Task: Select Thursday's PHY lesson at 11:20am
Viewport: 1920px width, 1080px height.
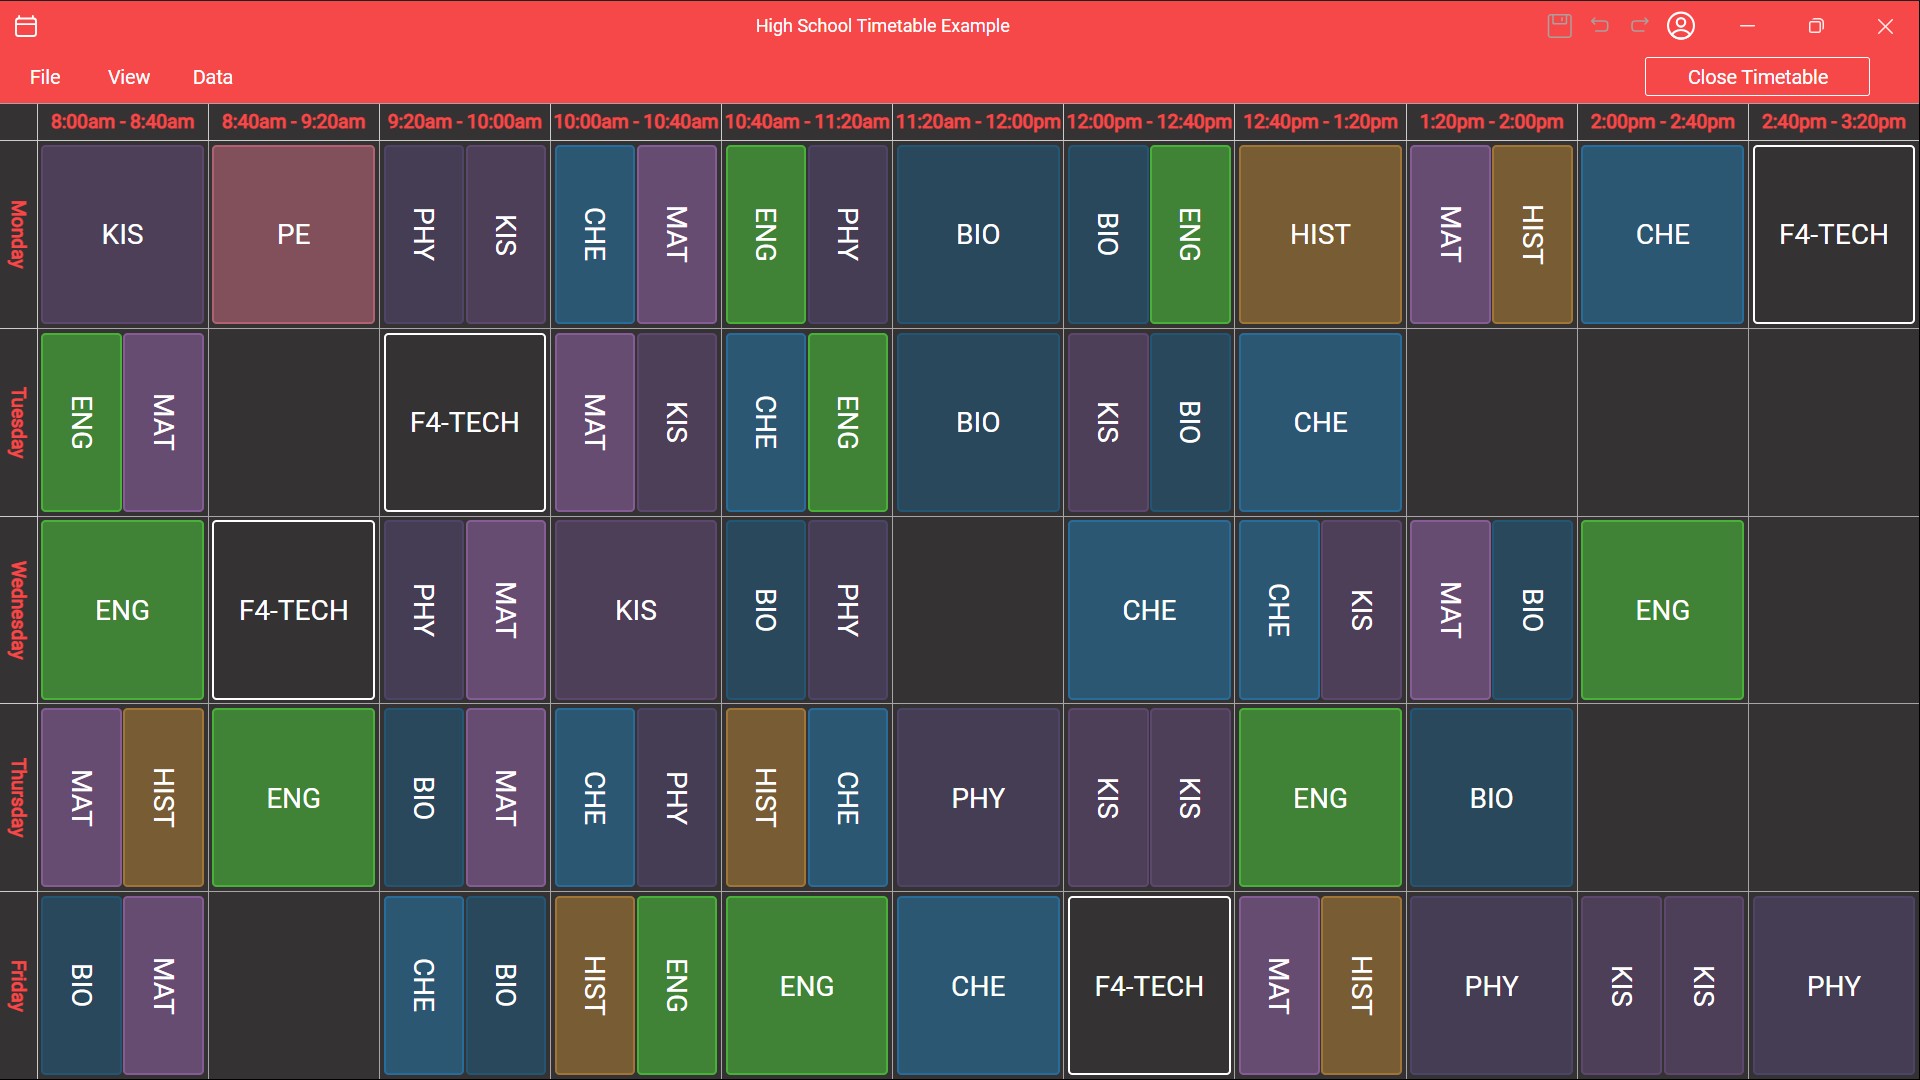Action: 978,798
